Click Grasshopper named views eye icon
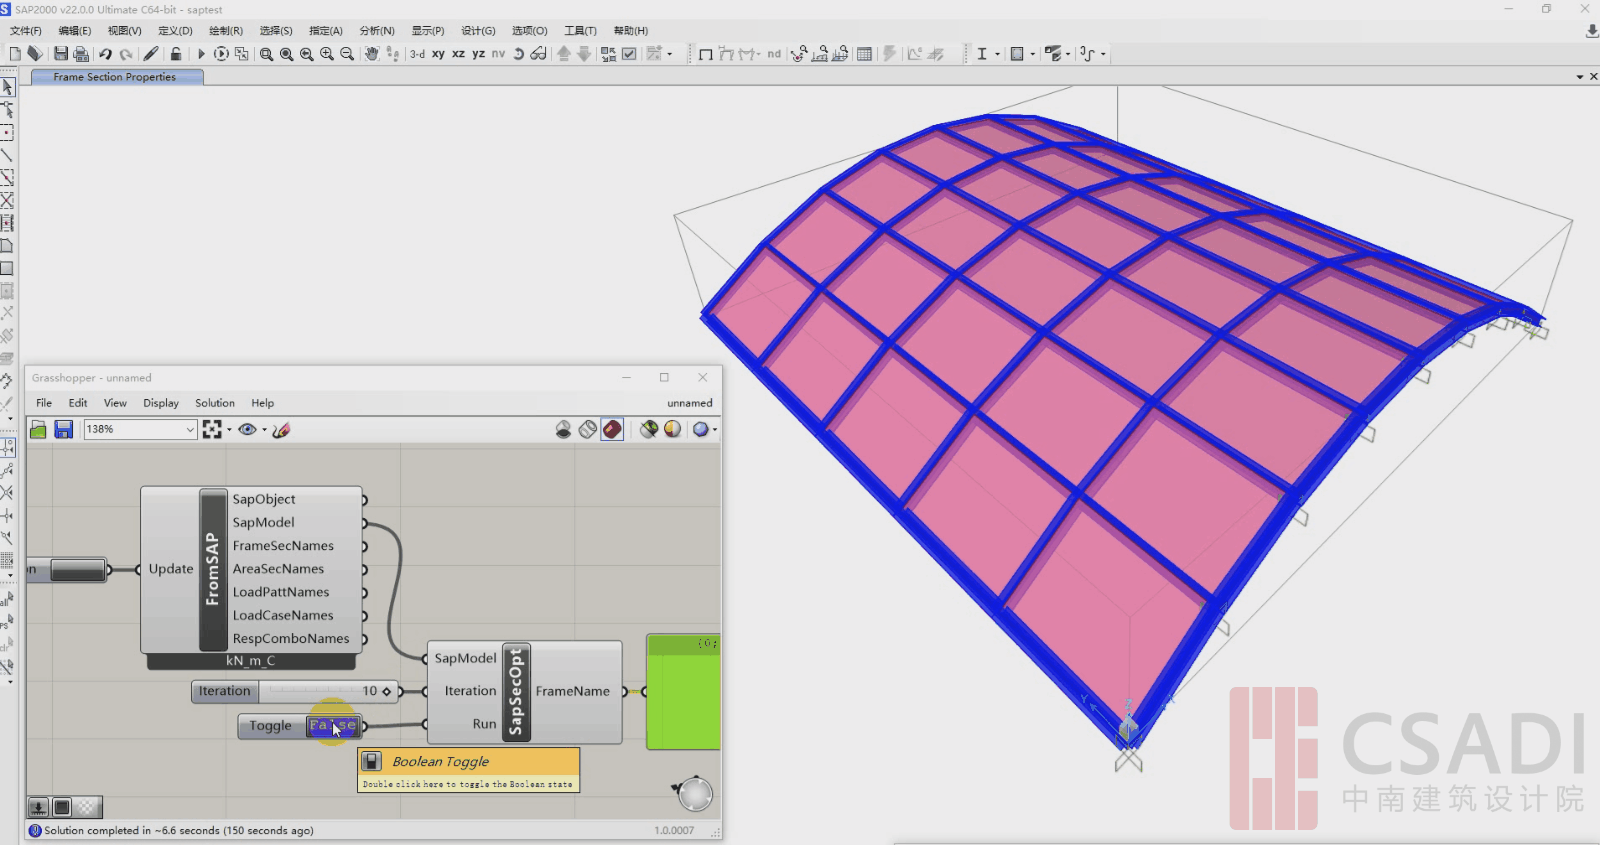Viewport: 1600px width, 845px height. tap(247, 429)
